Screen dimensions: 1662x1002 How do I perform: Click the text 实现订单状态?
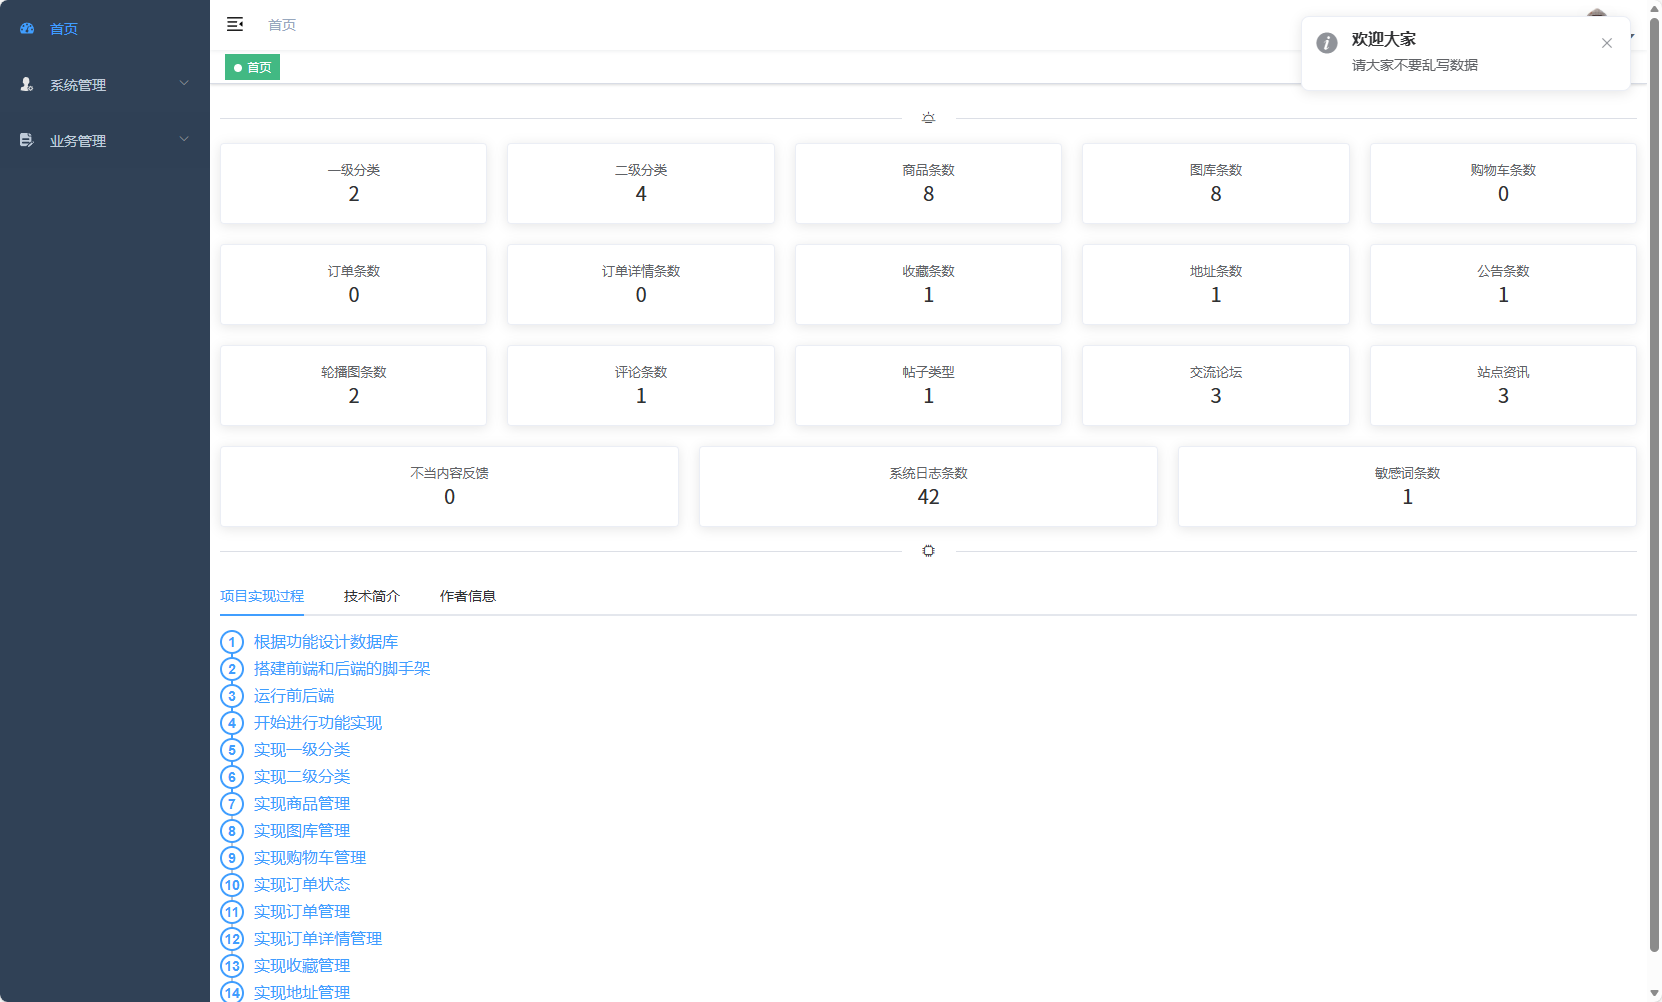(x=302, y=885)
